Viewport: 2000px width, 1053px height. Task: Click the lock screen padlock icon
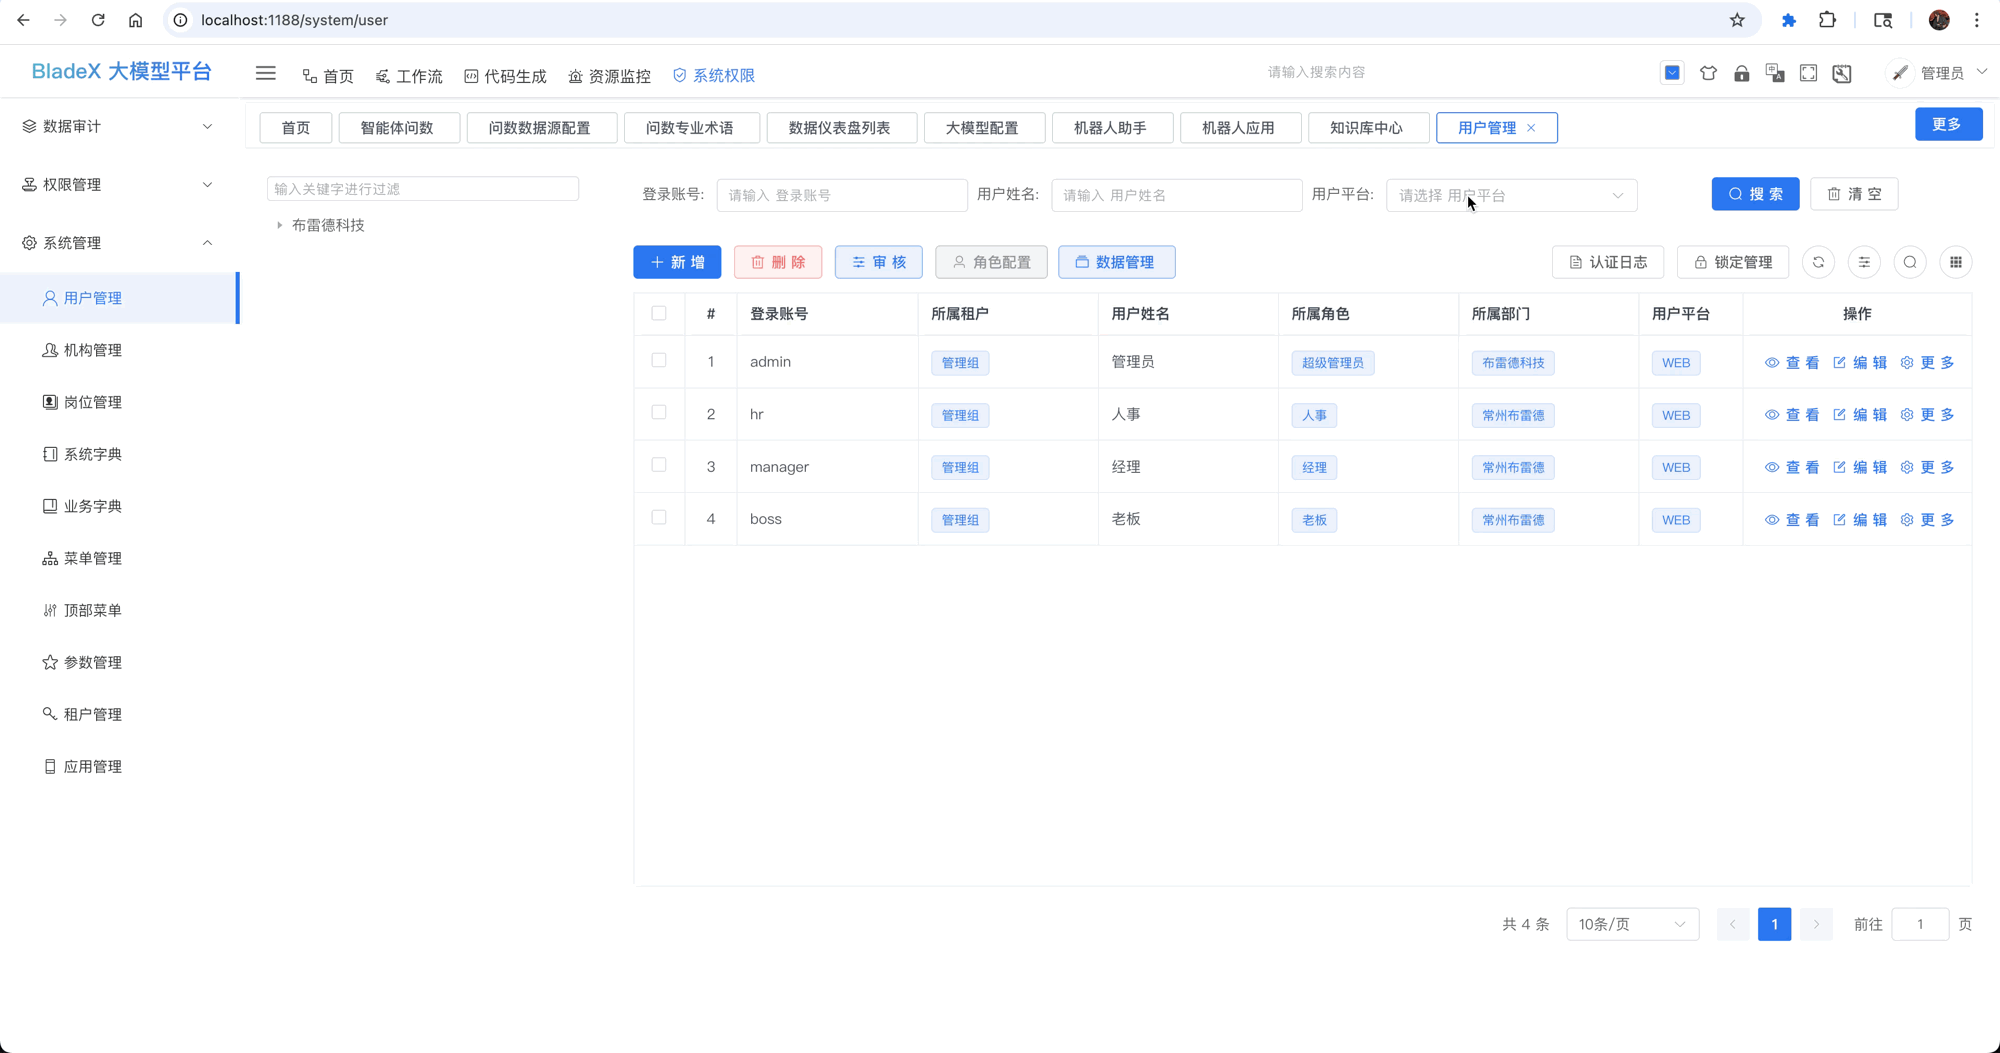pos(1741,73)
